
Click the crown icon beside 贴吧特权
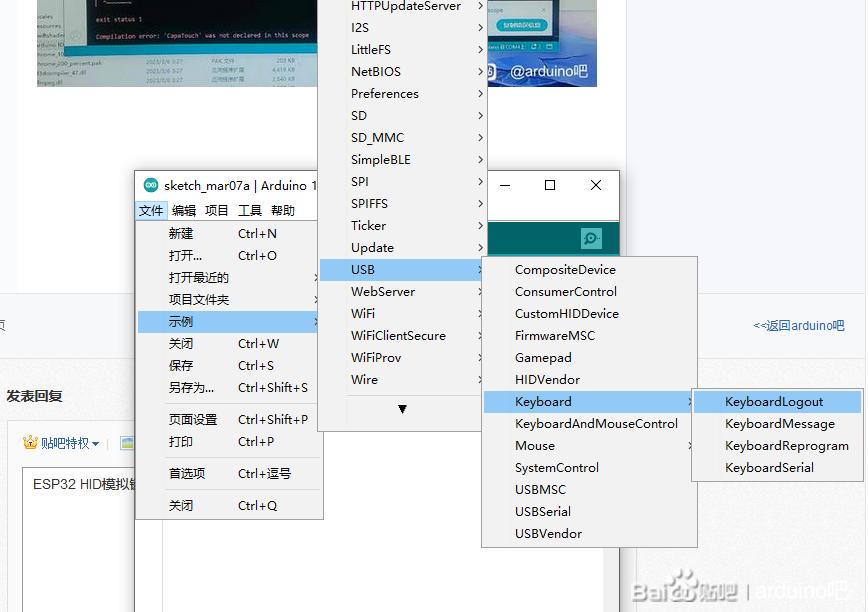[x=30, y=442]
